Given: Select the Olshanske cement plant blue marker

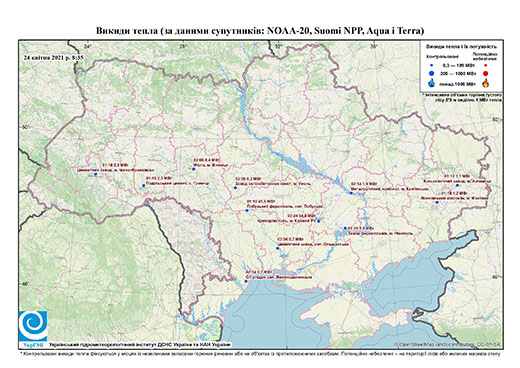Looking at the screenshot, I should 278,248.
